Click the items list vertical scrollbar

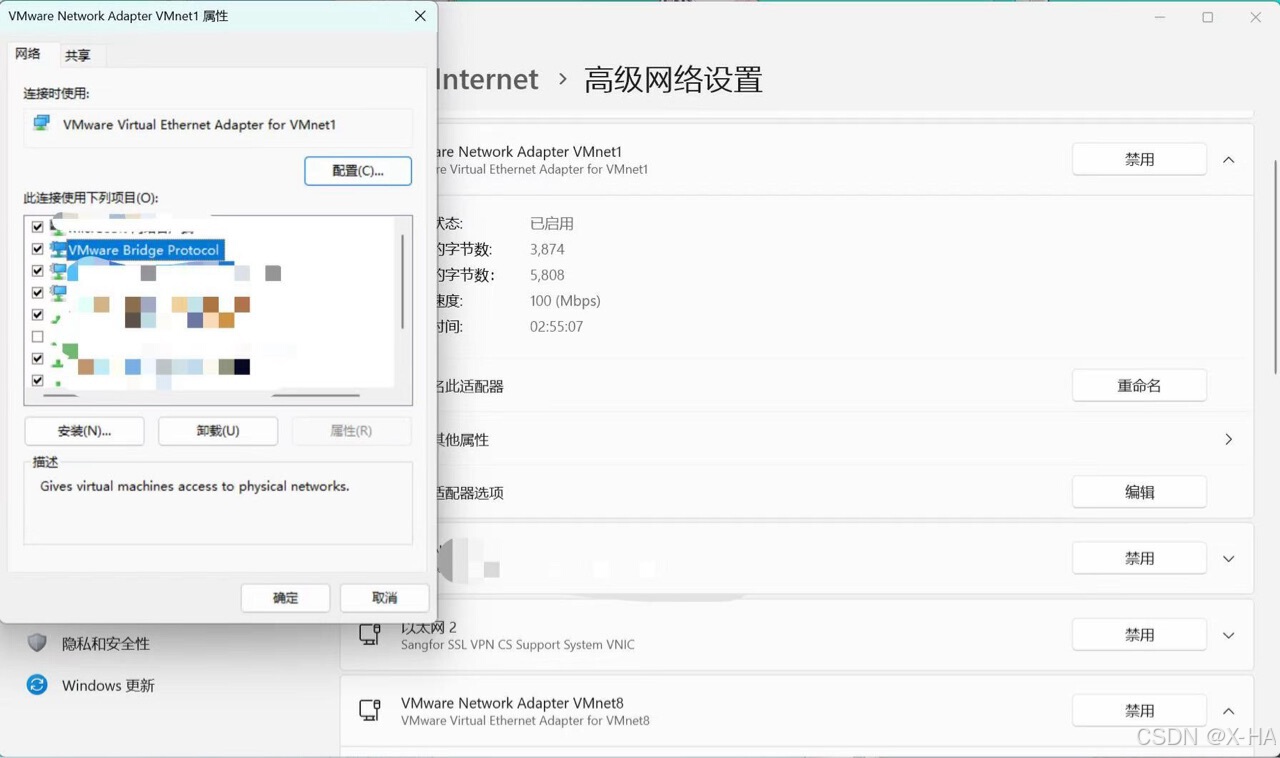pyautogui.click(x=403, y=282)
